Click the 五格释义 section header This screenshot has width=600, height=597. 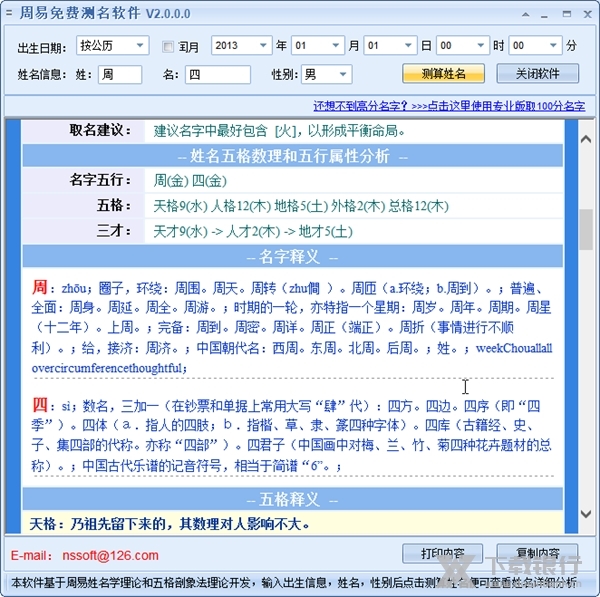[x=293, y=499]
